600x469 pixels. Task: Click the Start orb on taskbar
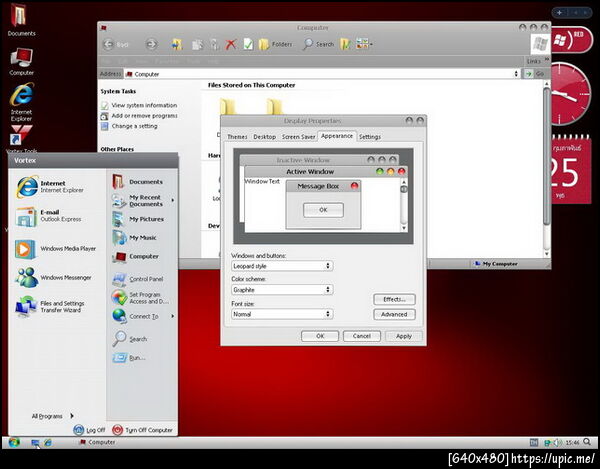14,442
